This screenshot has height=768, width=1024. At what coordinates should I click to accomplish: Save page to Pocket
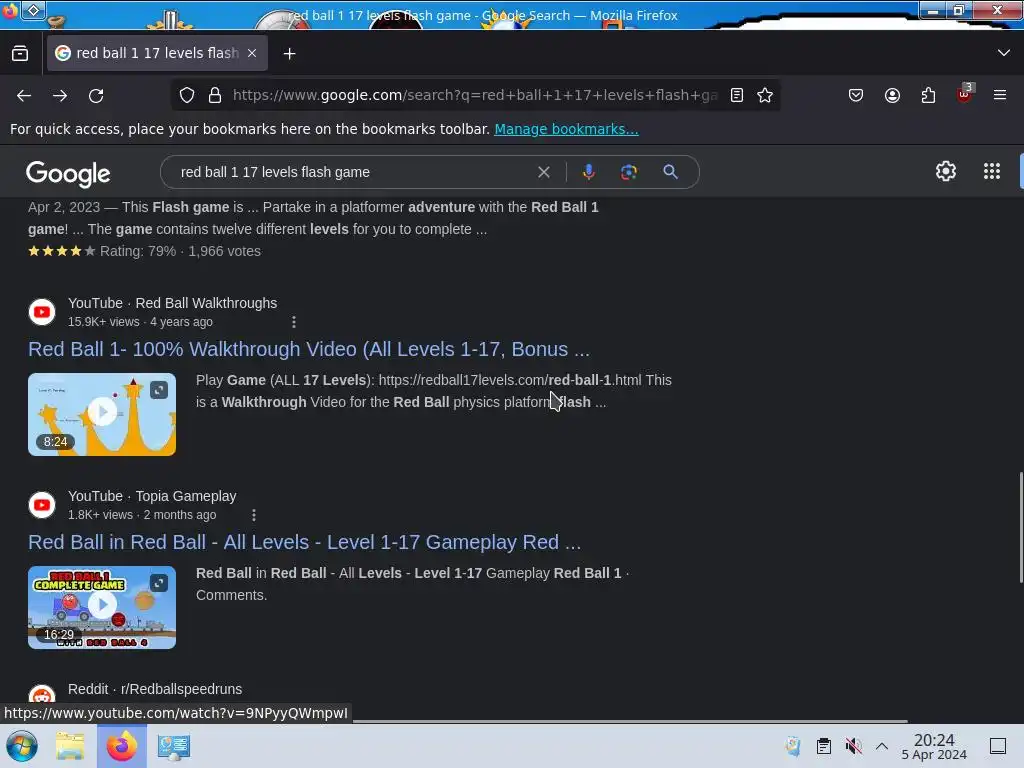856,95
